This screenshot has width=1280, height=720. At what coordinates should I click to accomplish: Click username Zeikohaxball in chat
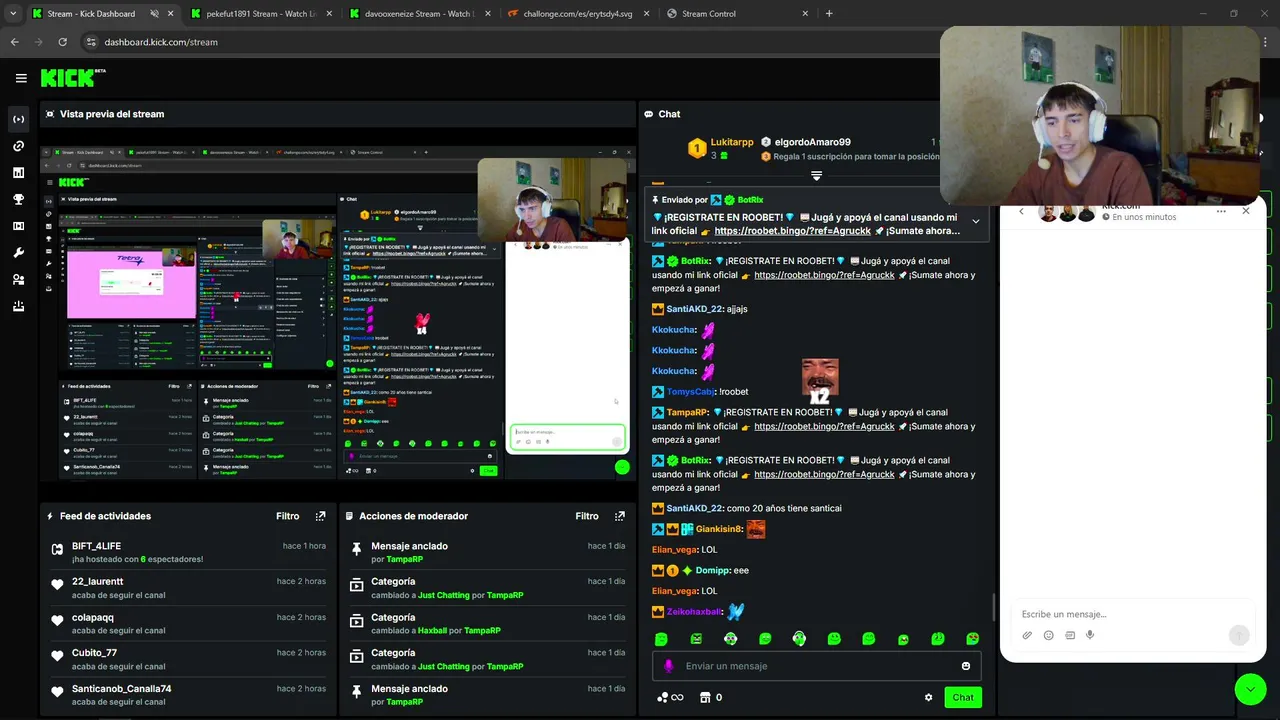tap(694, 612)
